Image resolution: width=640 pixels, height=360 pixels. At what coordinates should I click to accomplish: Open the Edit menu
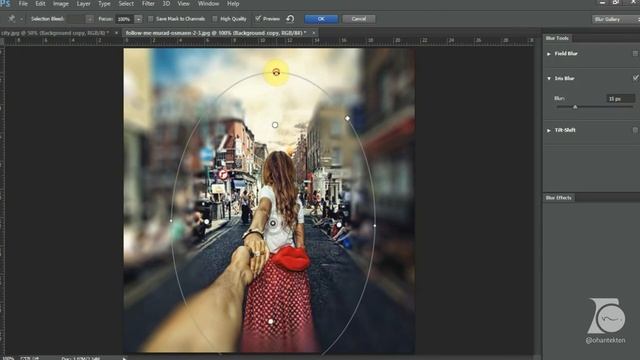[40, 4]
